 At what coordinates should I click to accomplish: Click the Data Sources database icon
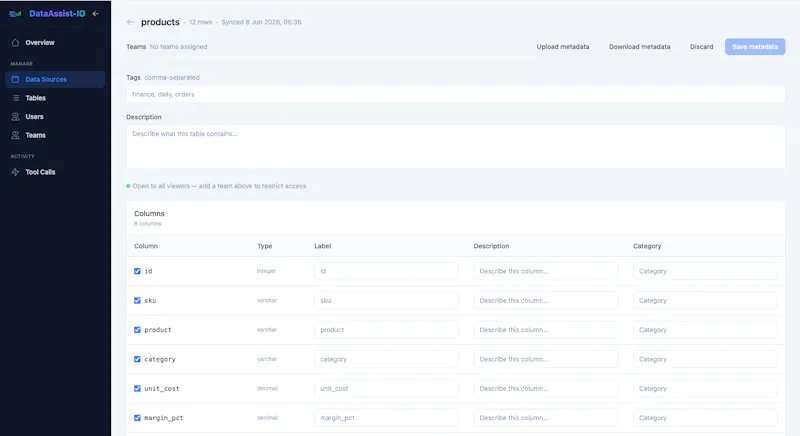(x=15, y=80)
